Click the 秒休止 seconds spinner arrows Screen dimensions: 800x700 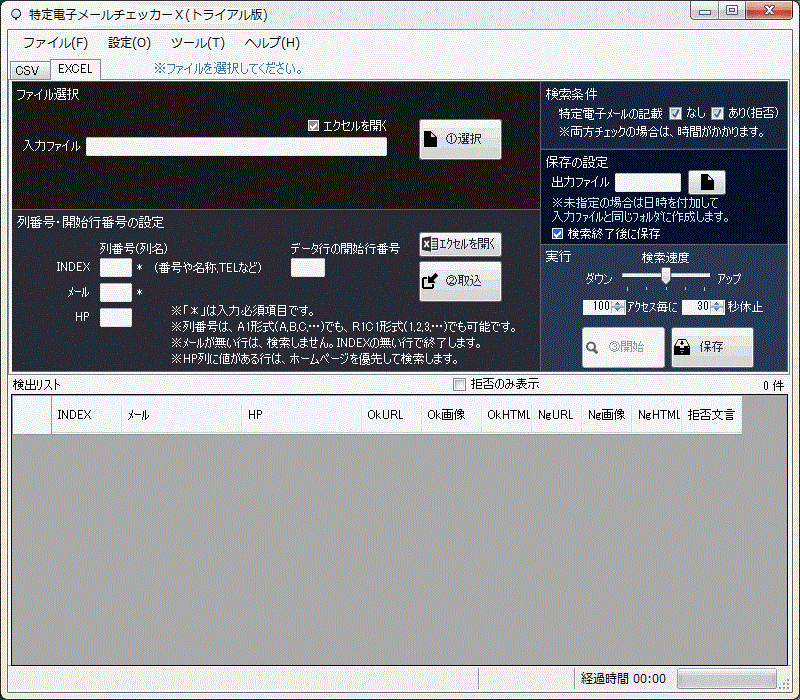pos(717,307)
